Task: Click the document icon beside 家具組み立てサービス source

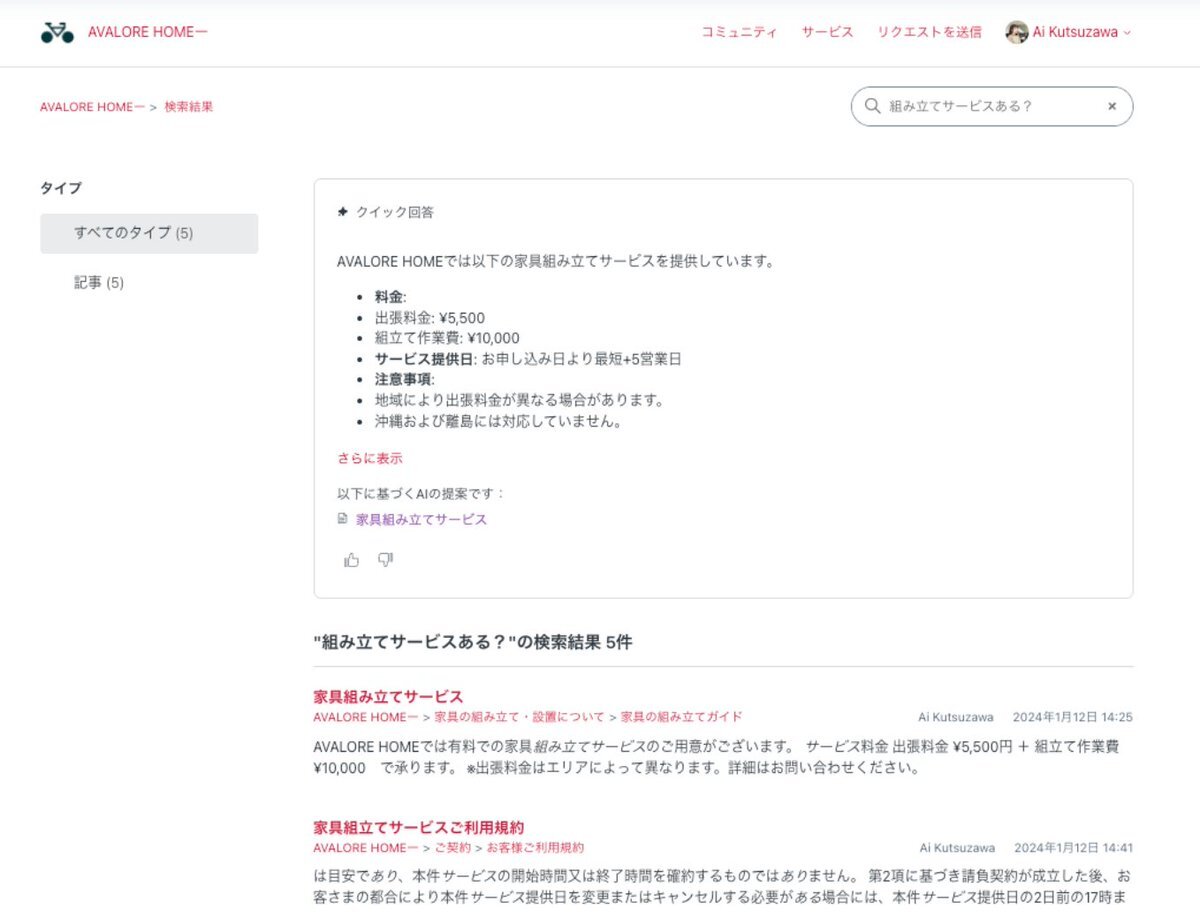Action: point(343,519)
